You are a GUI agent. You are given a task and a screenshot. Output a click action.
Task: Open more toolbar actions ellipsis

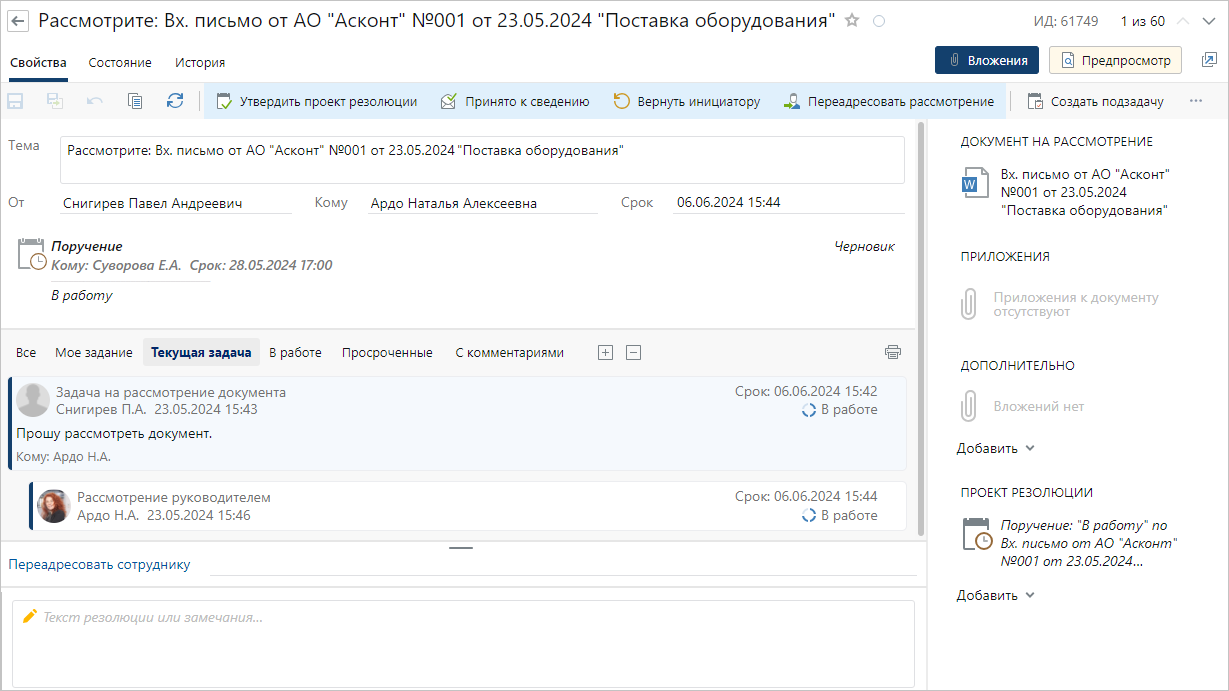click(1196, 101)
